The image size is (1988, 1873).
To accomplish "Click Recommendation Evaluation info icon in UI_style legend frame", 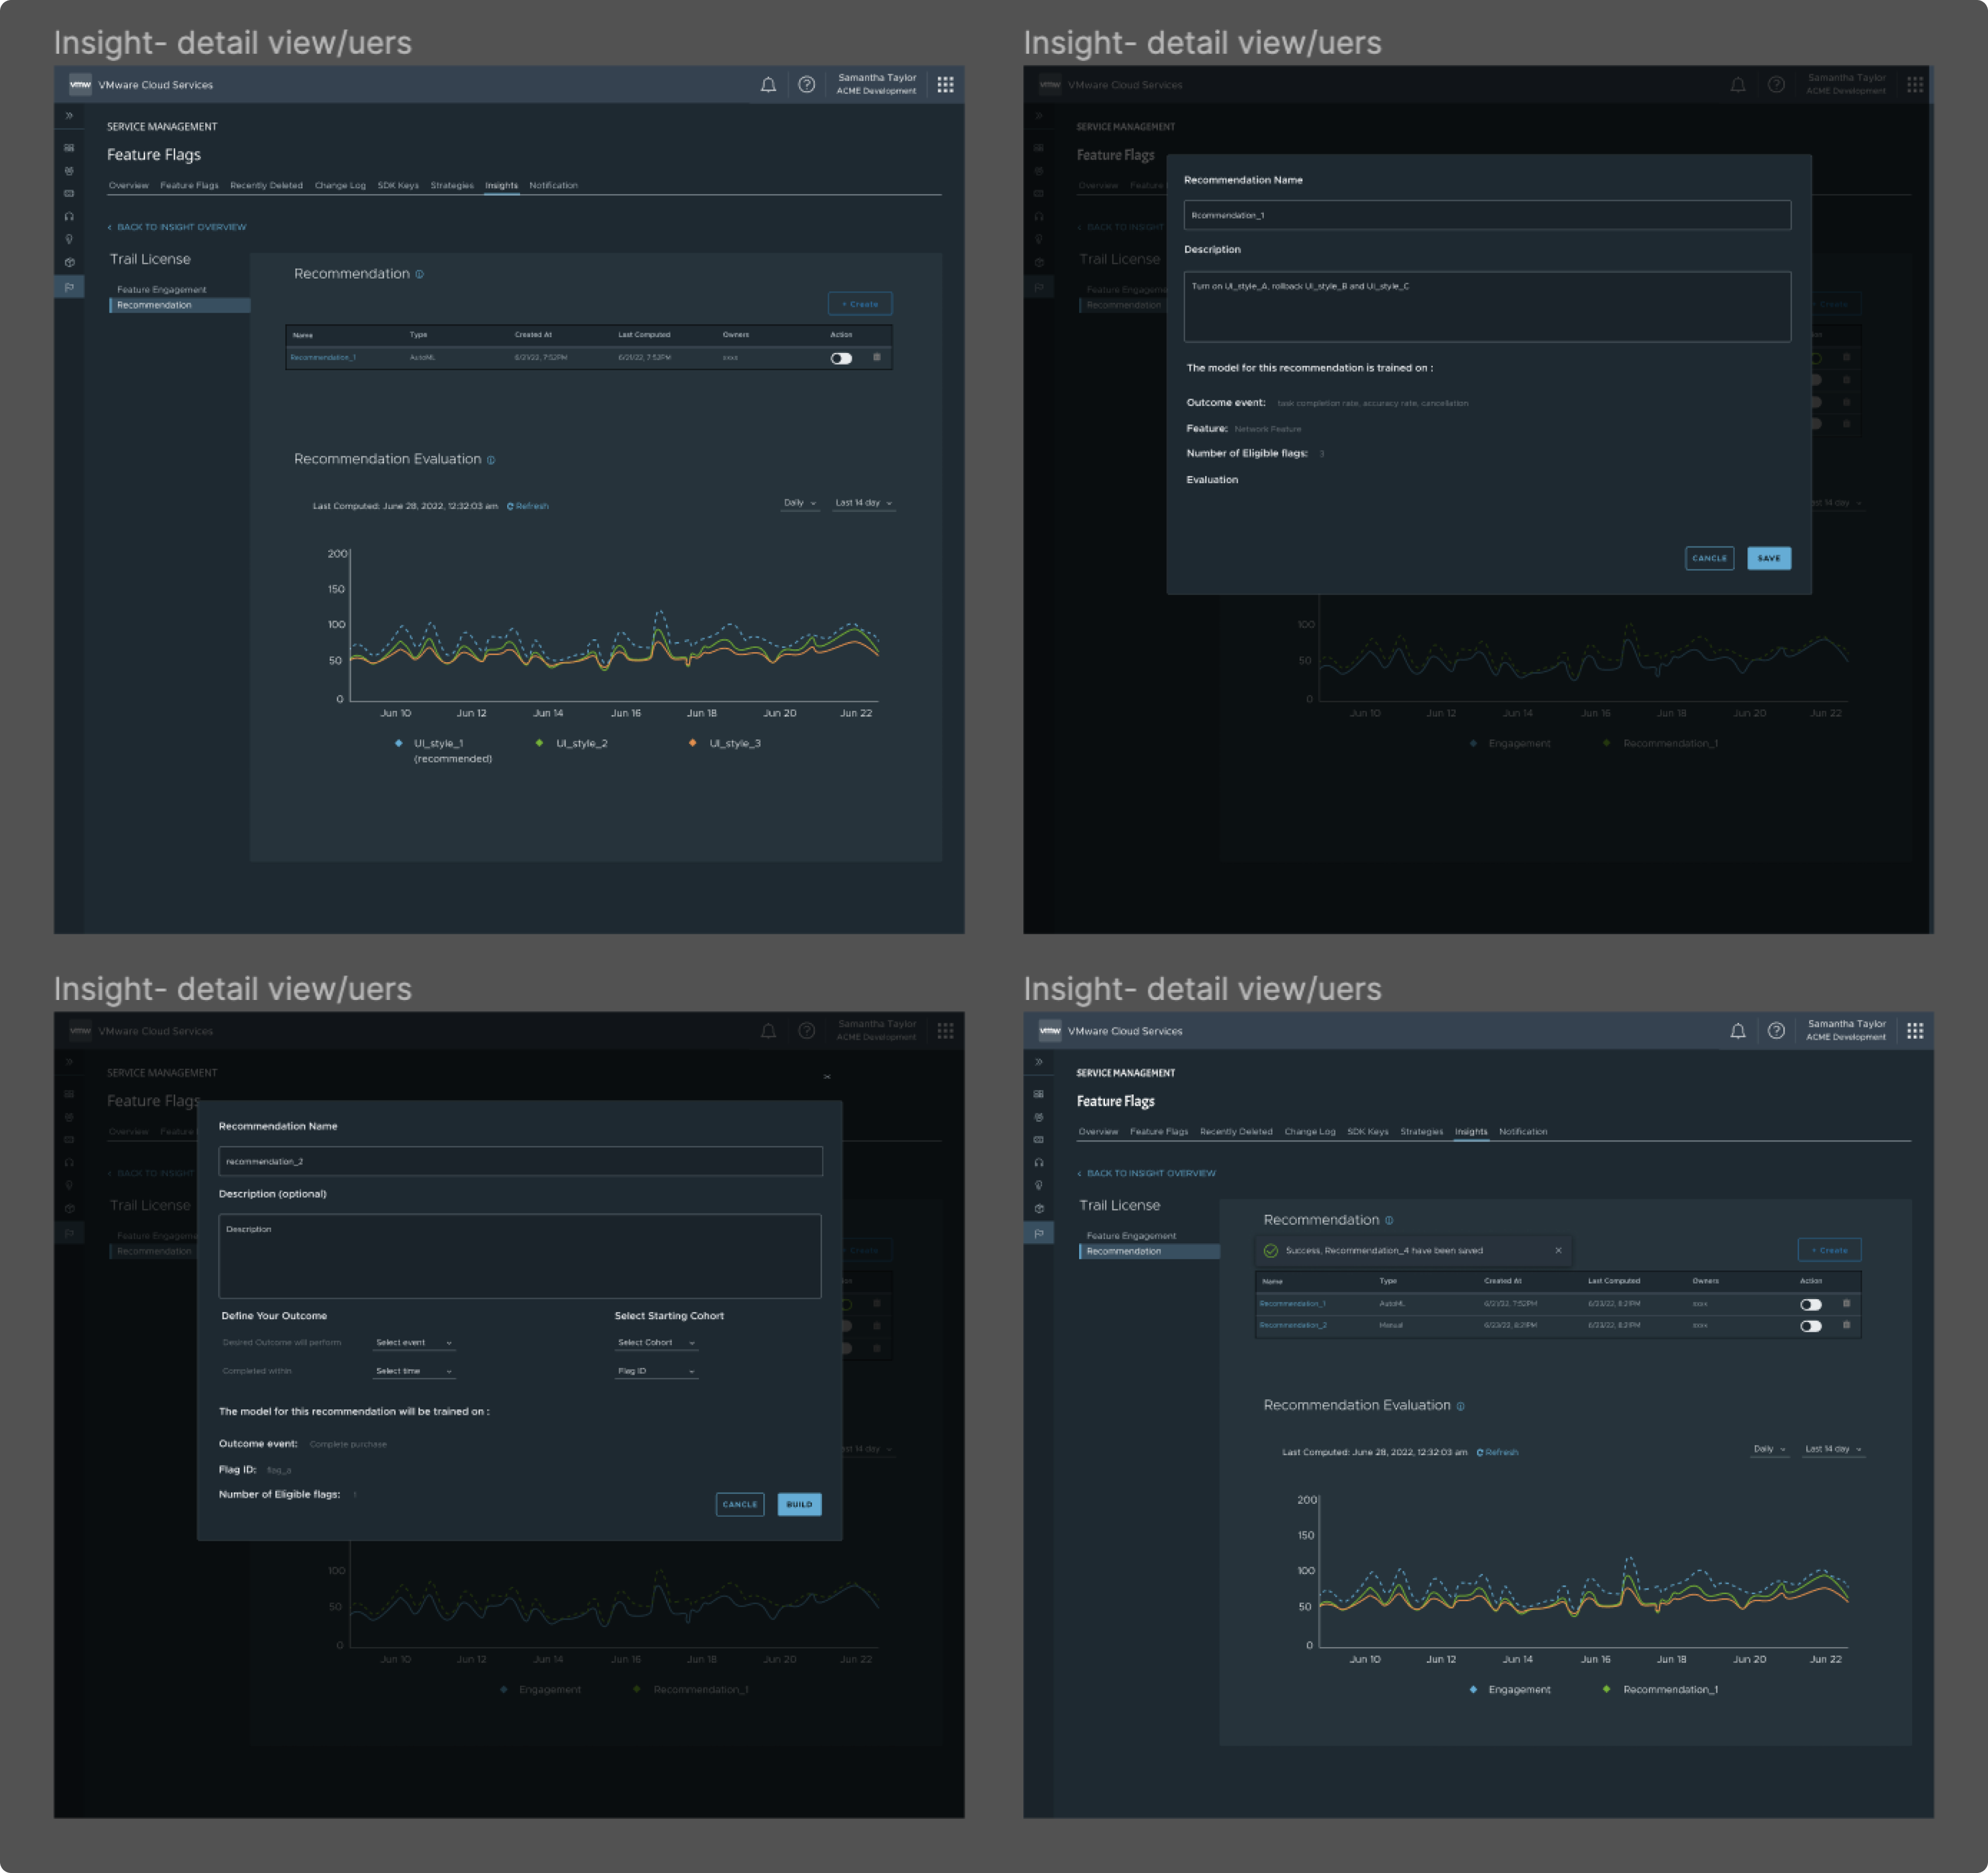I will [491, 460].
